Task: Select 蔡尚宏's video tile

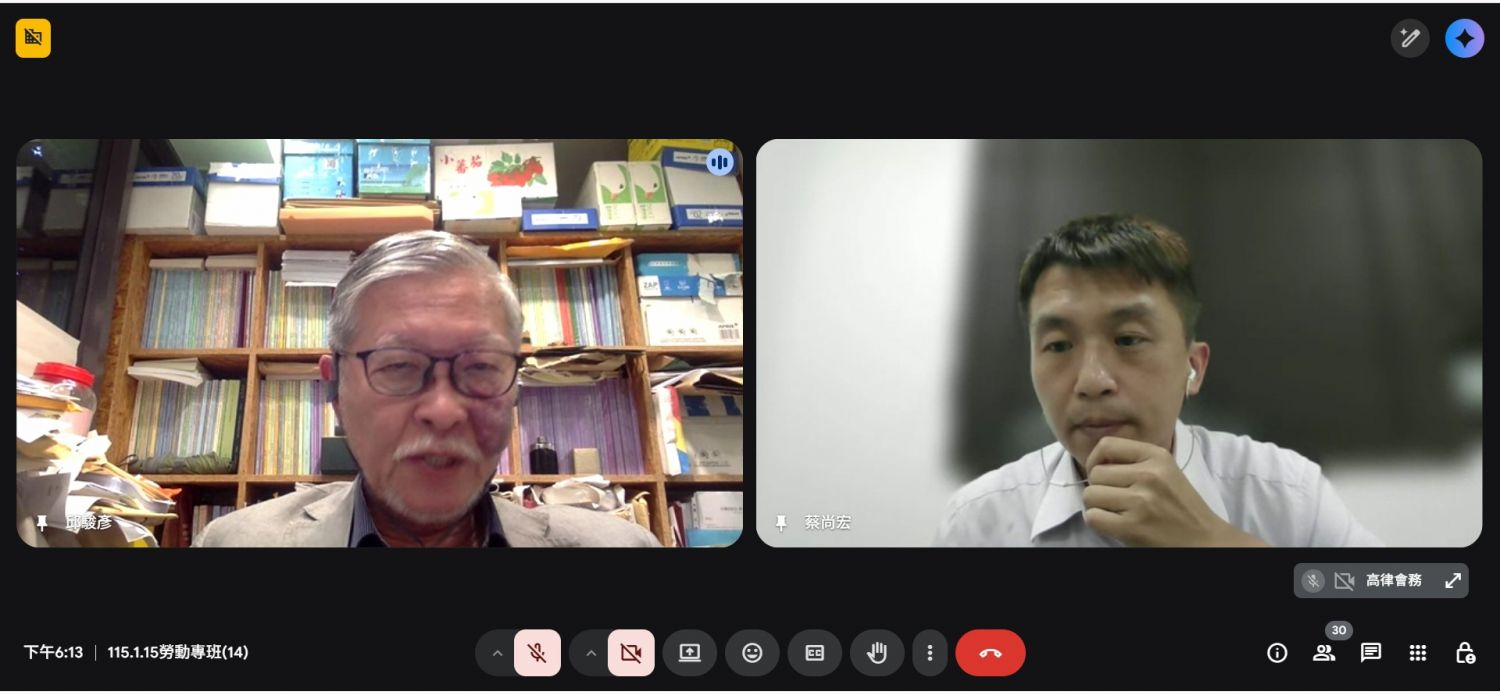Action: (x=1118, y=342)
